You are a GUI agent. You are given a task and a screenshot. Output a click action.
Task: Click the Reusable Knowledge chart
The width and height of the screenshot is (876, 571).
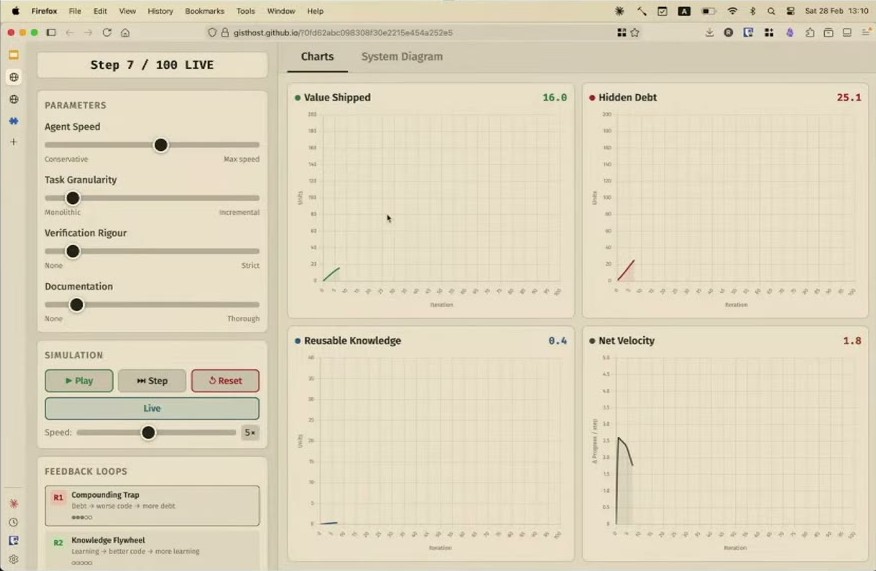[431, 444]
